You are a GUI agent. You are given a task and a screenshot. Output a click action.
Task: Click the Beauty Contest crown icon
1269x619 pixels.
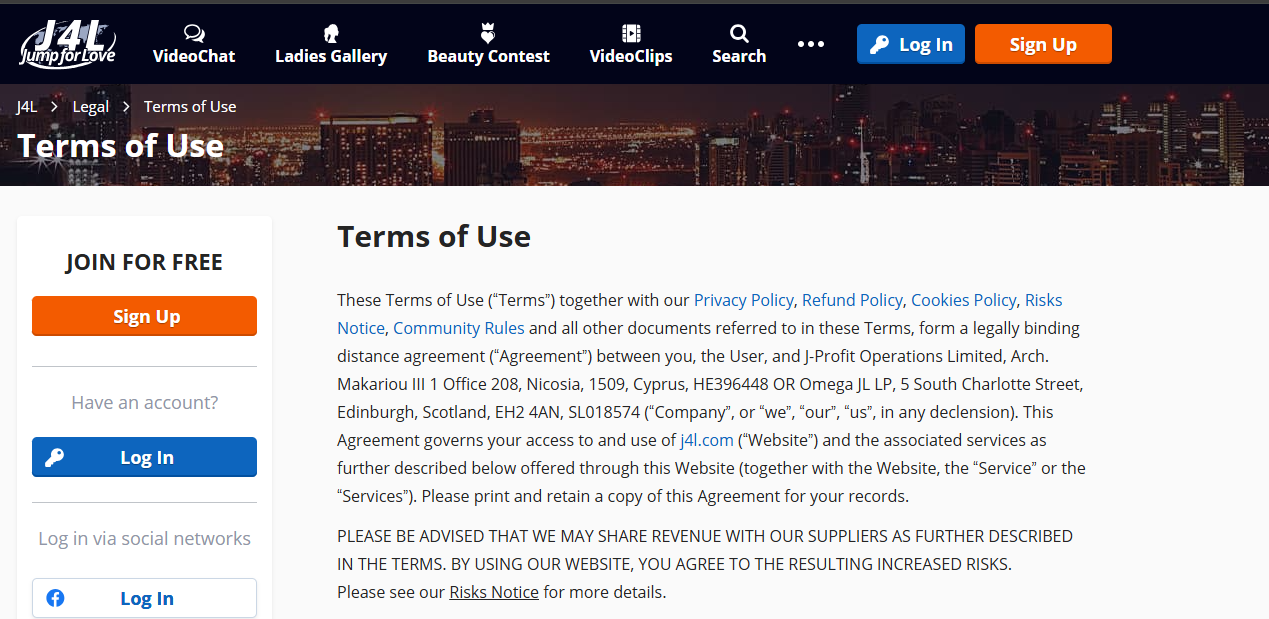[x=488, y=33]
